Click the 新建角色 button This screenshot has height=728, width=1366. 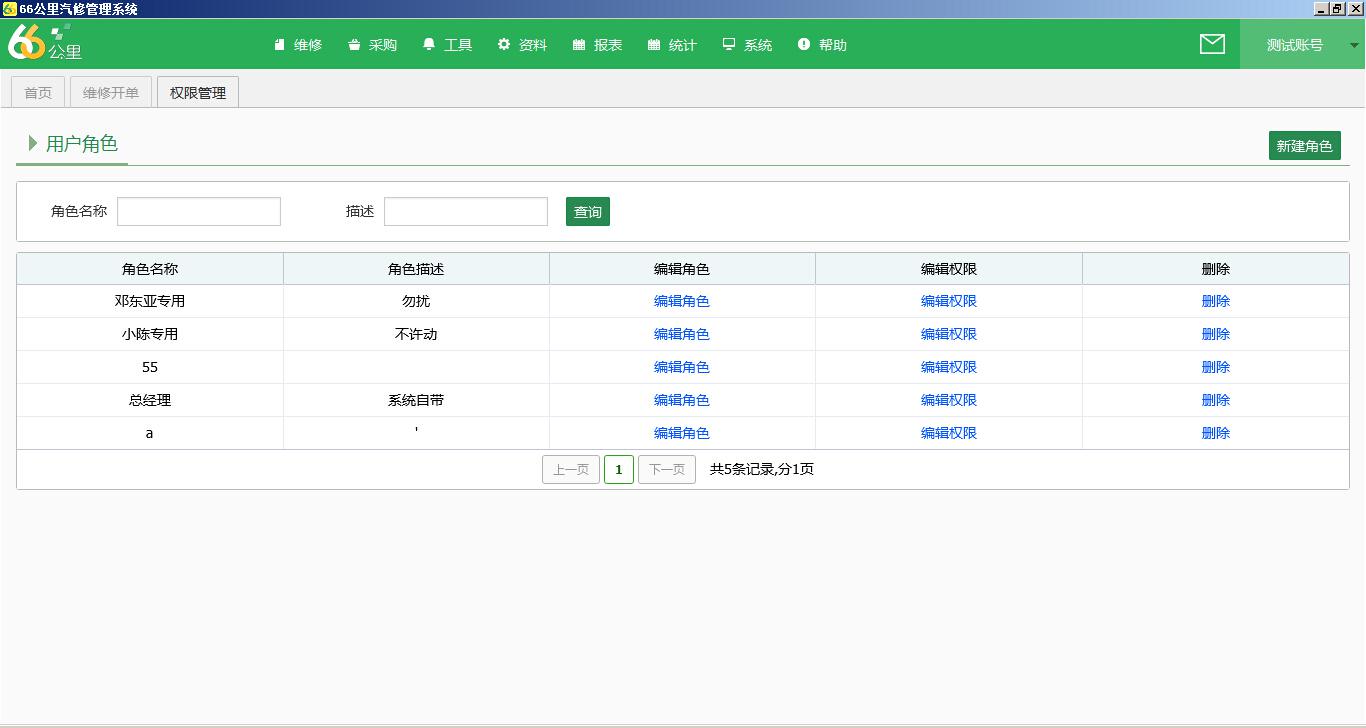1304,146
